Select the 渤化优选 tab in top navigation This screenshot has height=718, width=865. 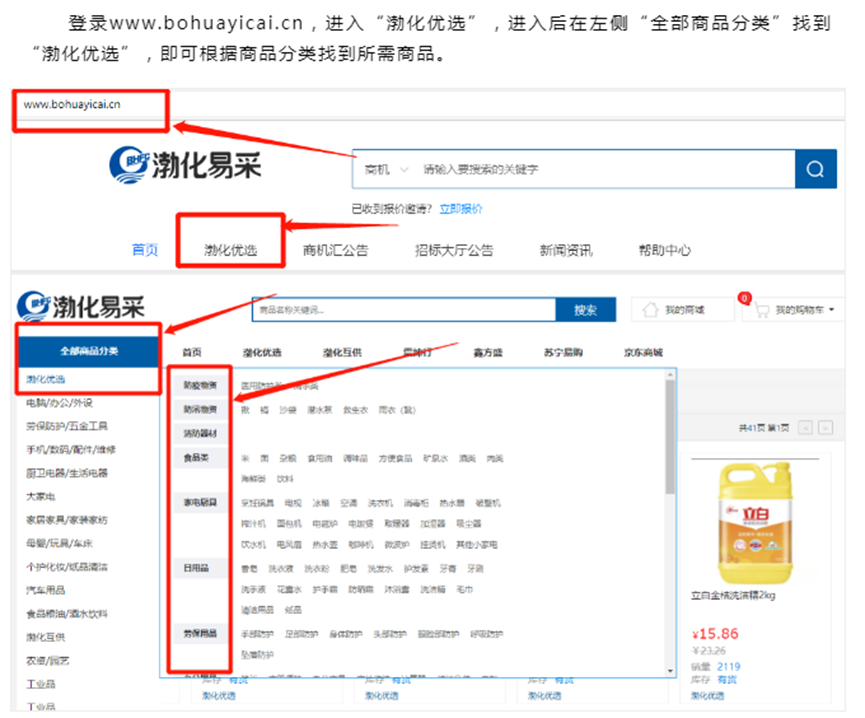(x=230, y=250)
